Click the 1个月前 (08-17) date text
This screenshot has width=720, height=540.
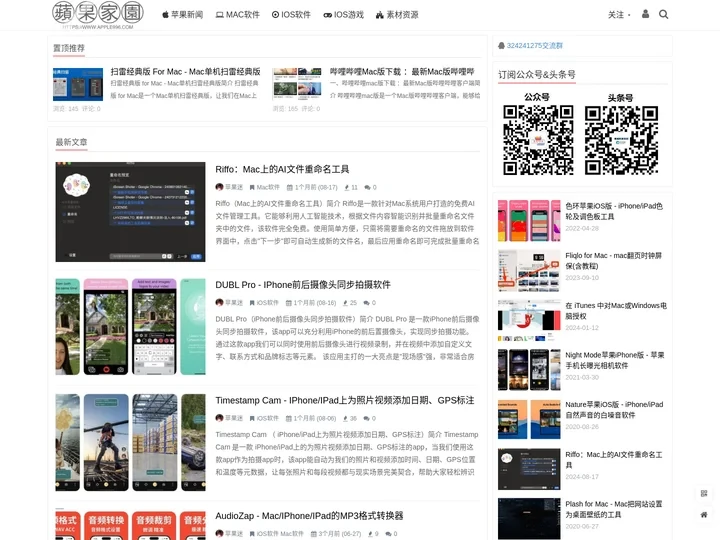316,187
